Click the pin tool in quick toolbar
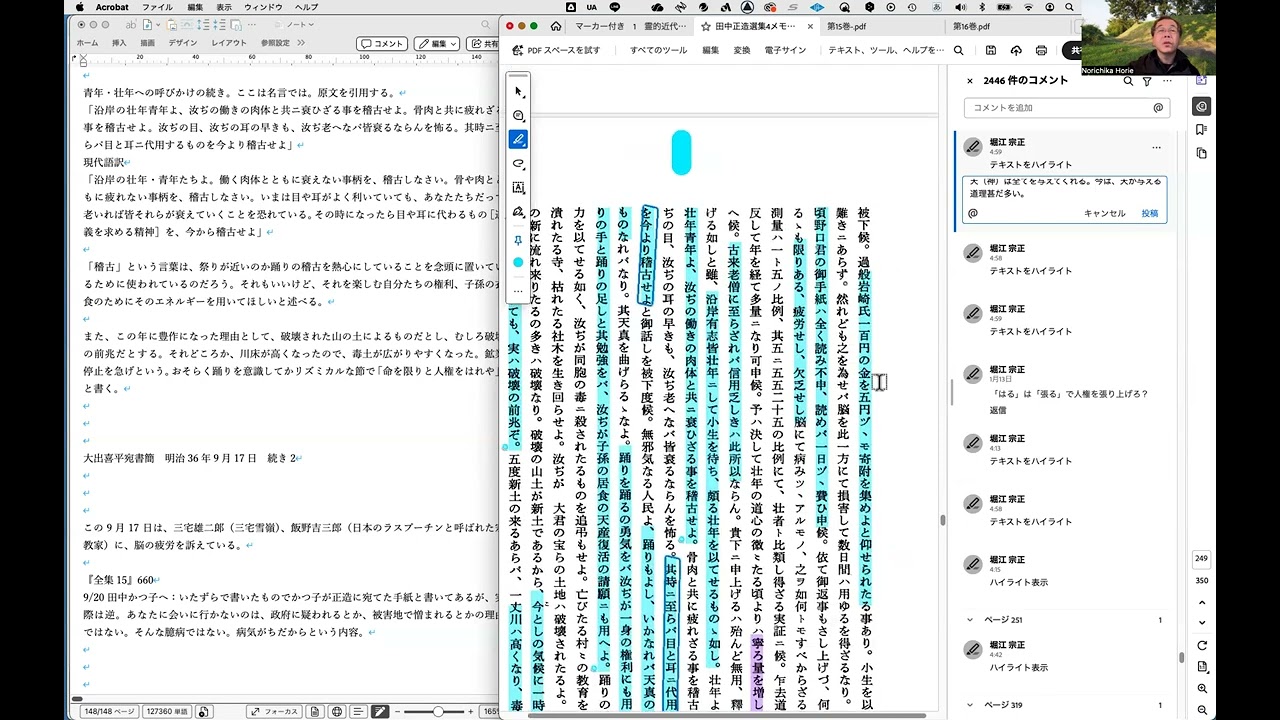This screenshot has width=1280, height=720. coord(518,240)
